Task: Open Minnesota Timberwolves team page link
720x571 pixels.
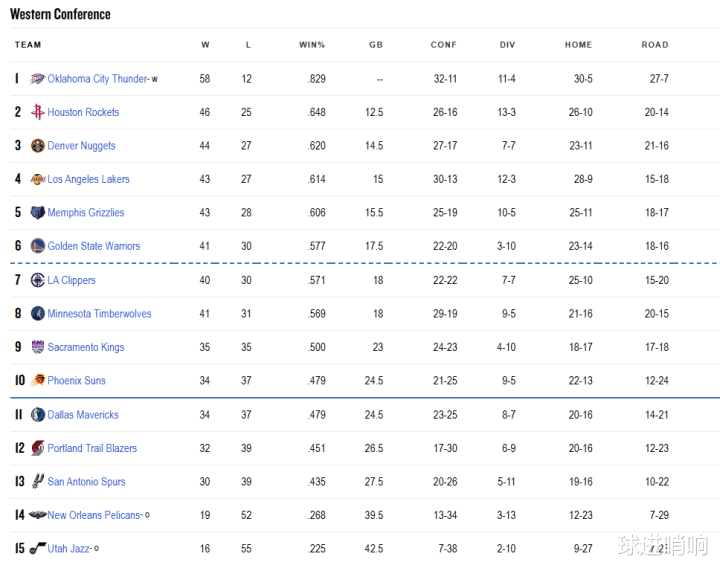Action: (99, 313)
